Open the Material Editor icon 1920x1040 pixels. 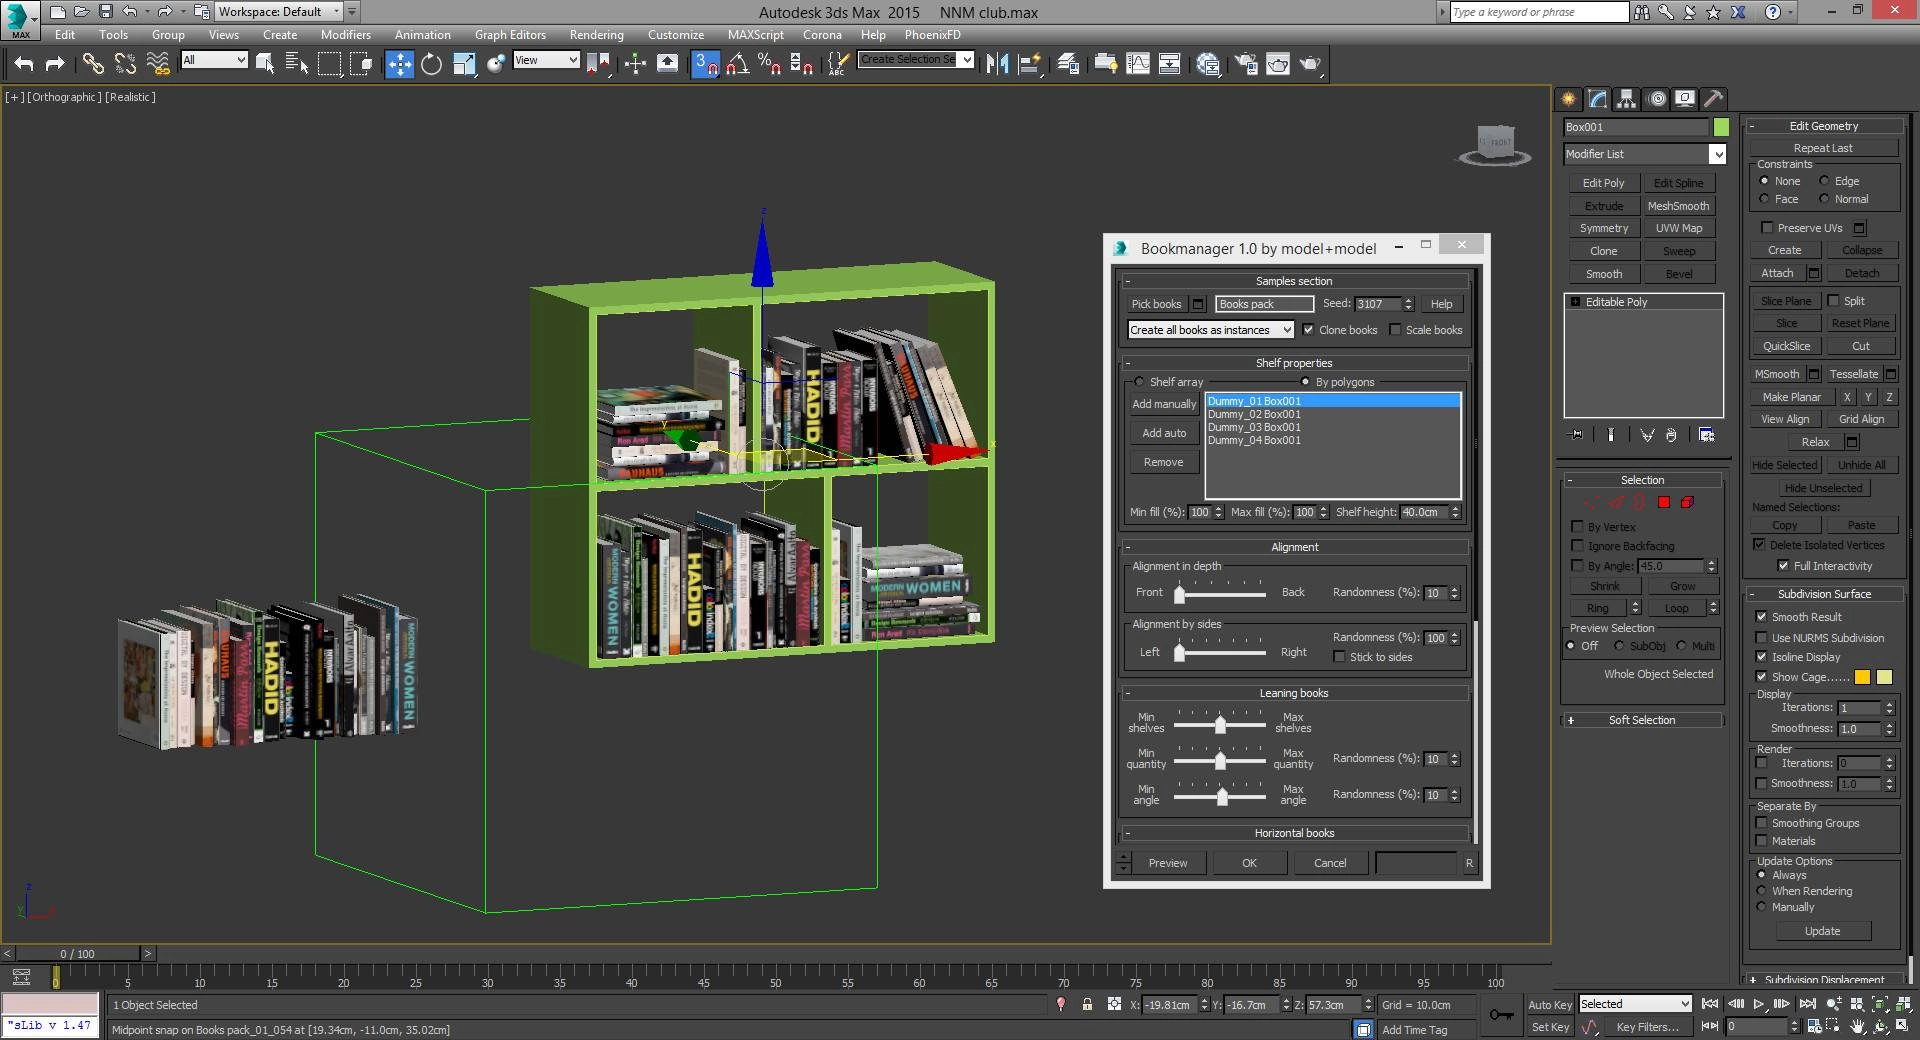(x=1208, y=64)
